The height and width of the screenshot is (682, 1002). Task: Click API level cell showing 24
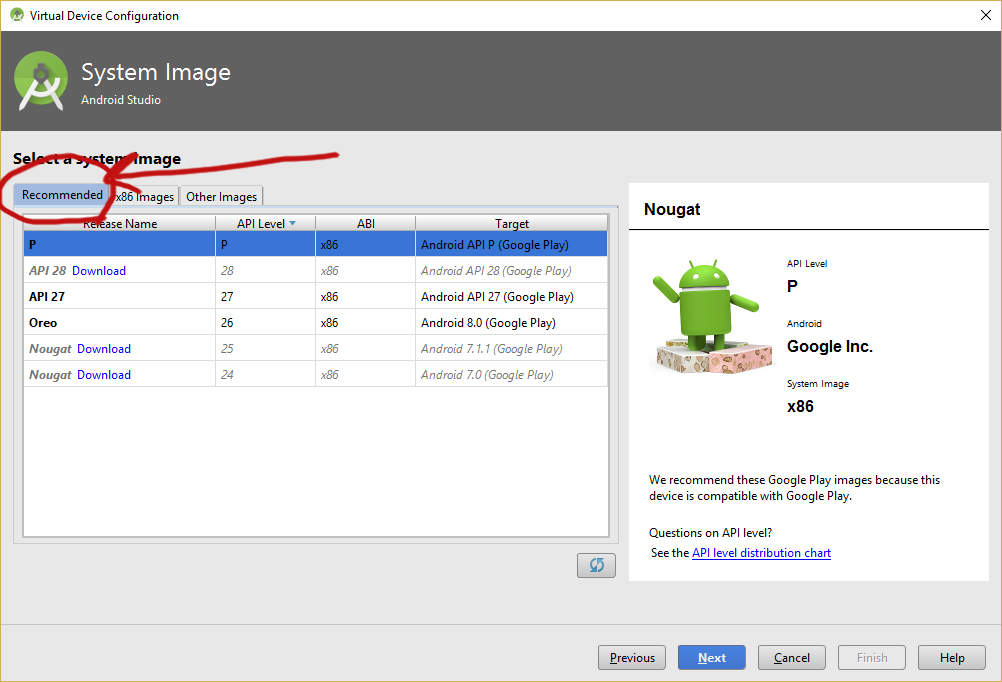click(265, 375)
